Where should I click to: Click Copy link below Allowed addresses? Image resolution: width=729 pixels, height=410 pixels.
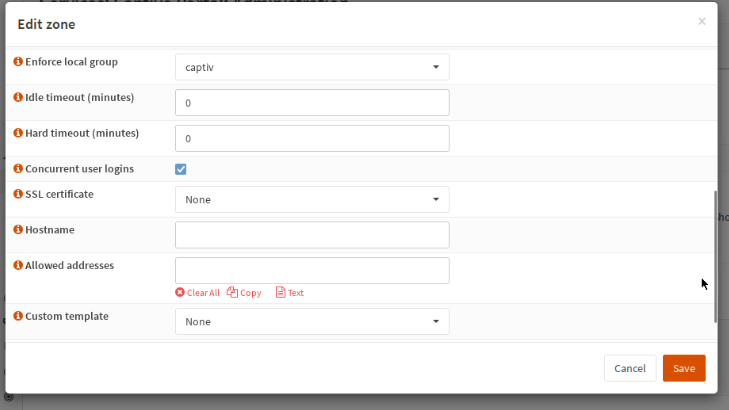click(x=244, y=293)
